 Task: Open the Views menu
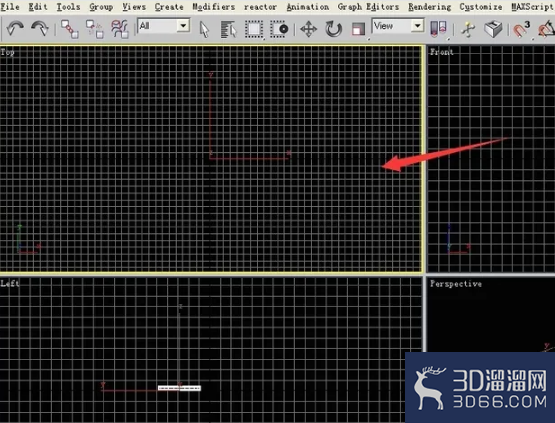134,7
